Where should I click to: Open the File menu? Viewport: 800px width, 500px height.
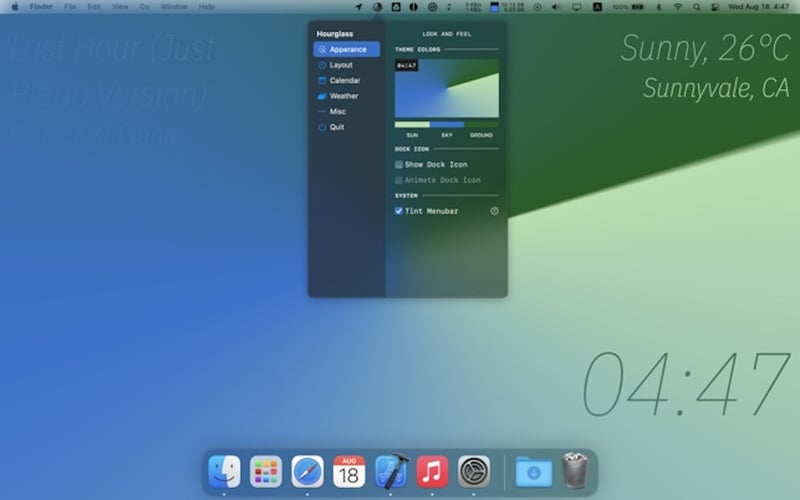coord(70,7)
